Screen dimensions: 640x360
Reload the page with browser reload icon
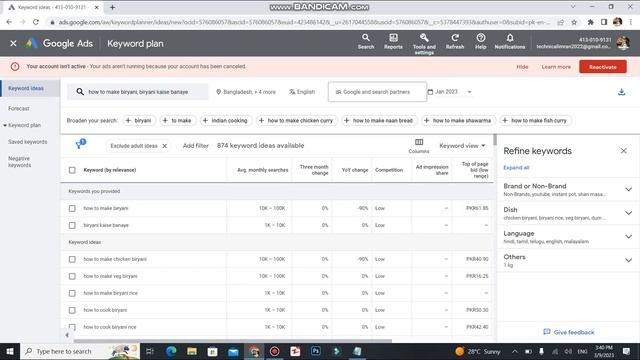[x=36, y=22]
